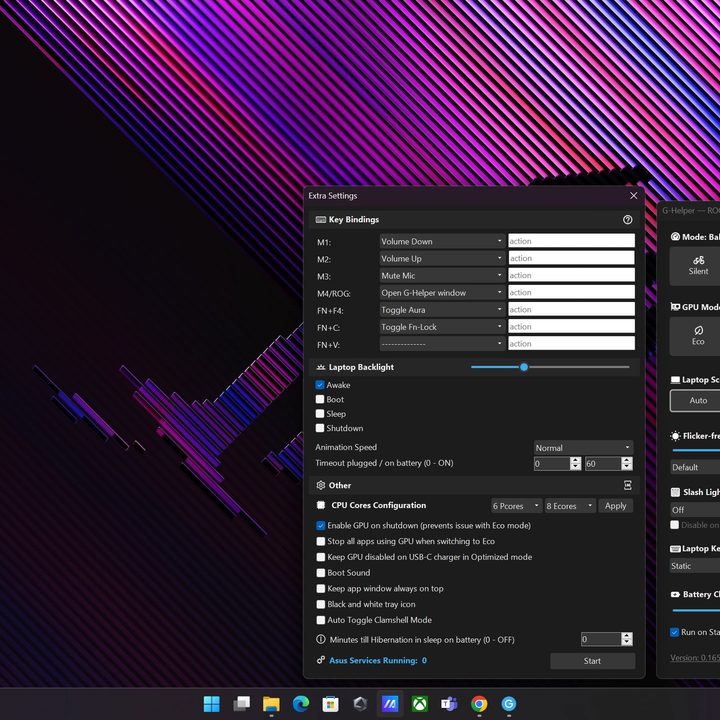Select Auto screen mode in G-Helper window
720x720 pixels.
click(697, 400)
